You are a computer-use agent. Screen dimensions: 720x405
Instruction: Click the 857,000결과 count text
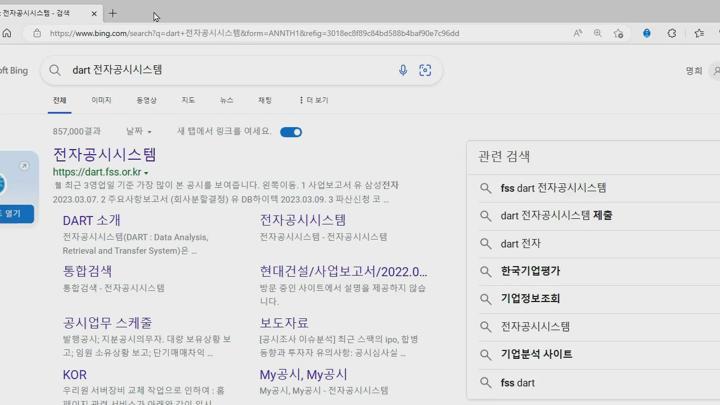click(77, 131)
